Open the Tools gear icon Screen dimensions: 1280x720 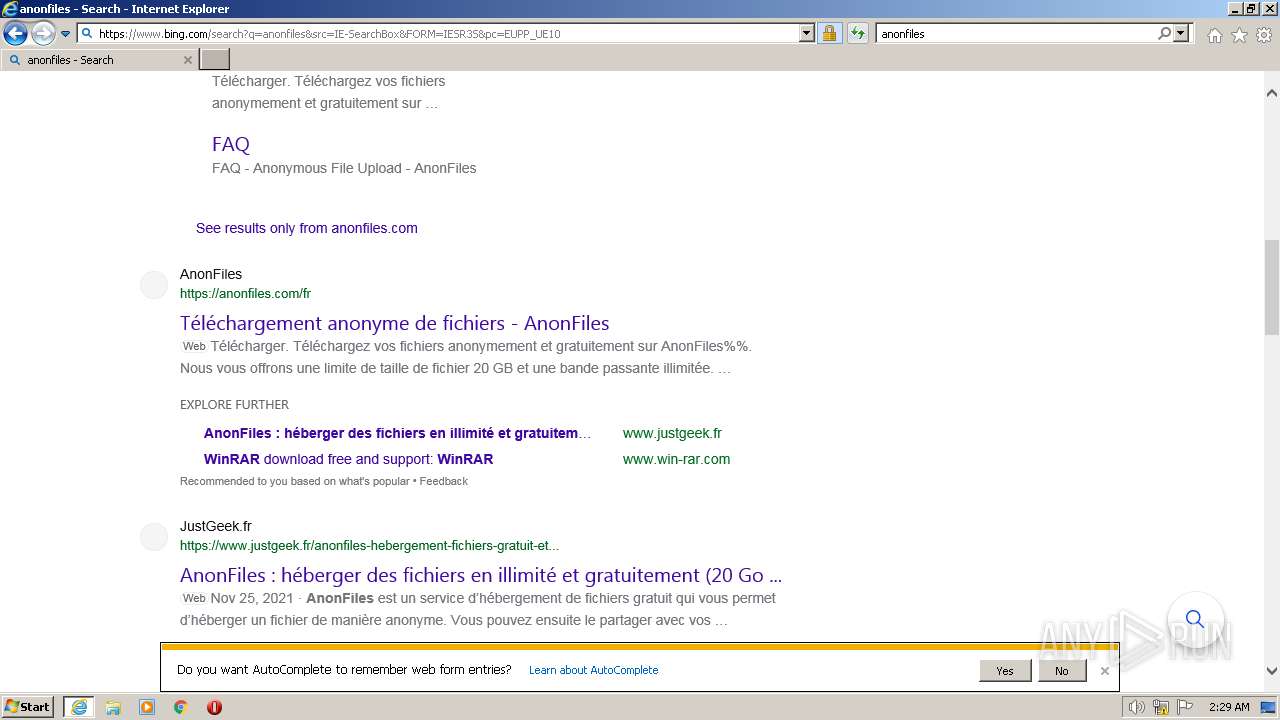(1263, 35)
